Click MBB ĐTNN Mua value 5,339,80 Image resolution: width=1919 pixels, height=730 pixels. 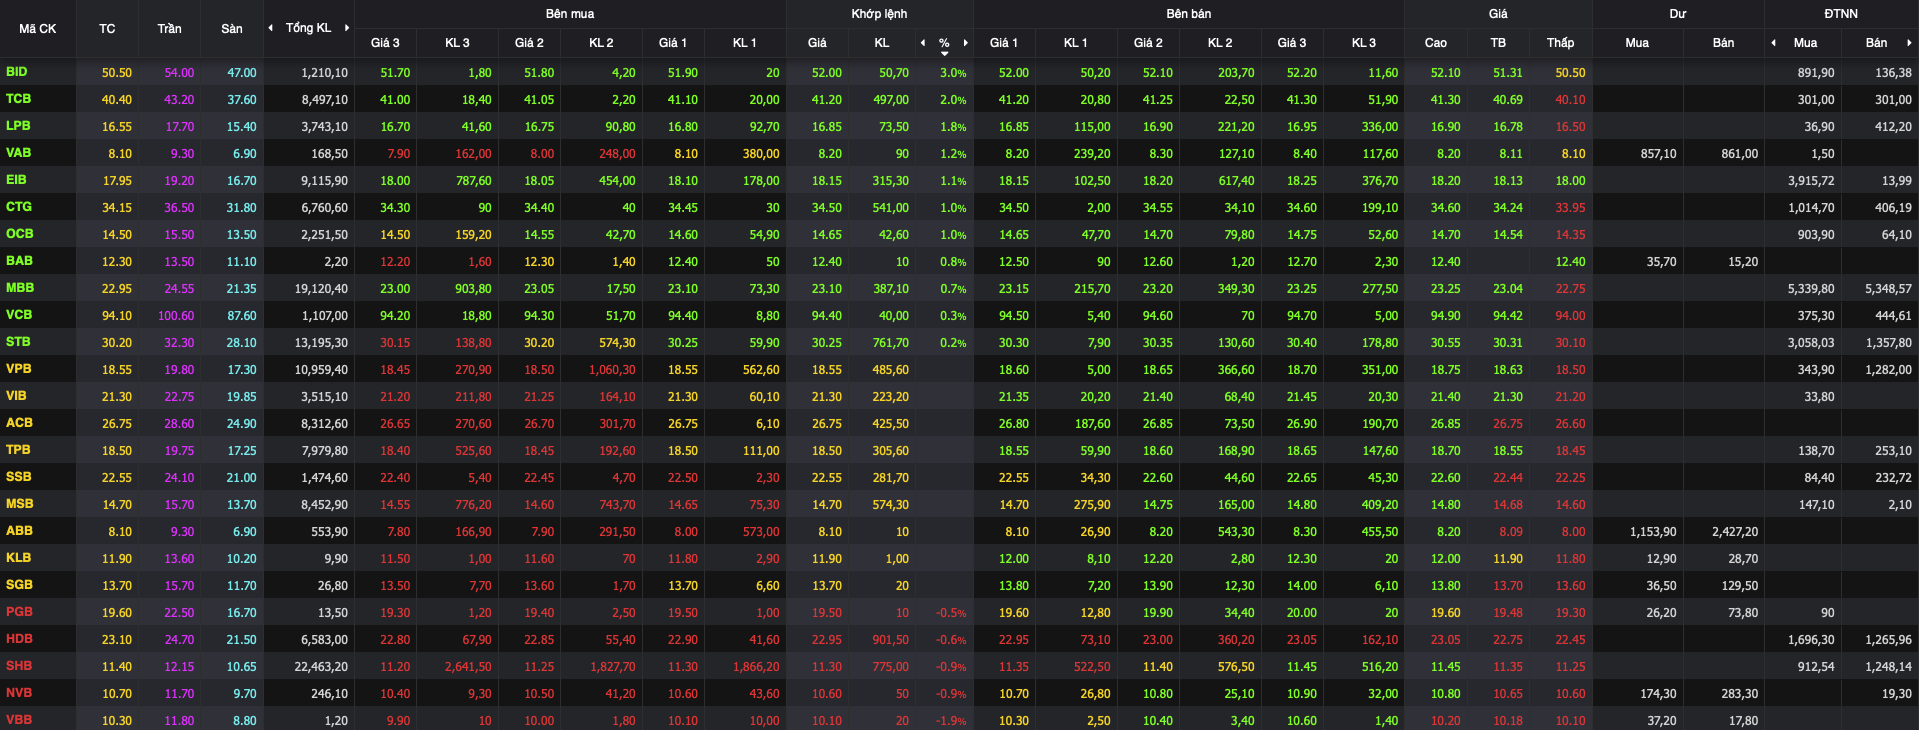1811,289
